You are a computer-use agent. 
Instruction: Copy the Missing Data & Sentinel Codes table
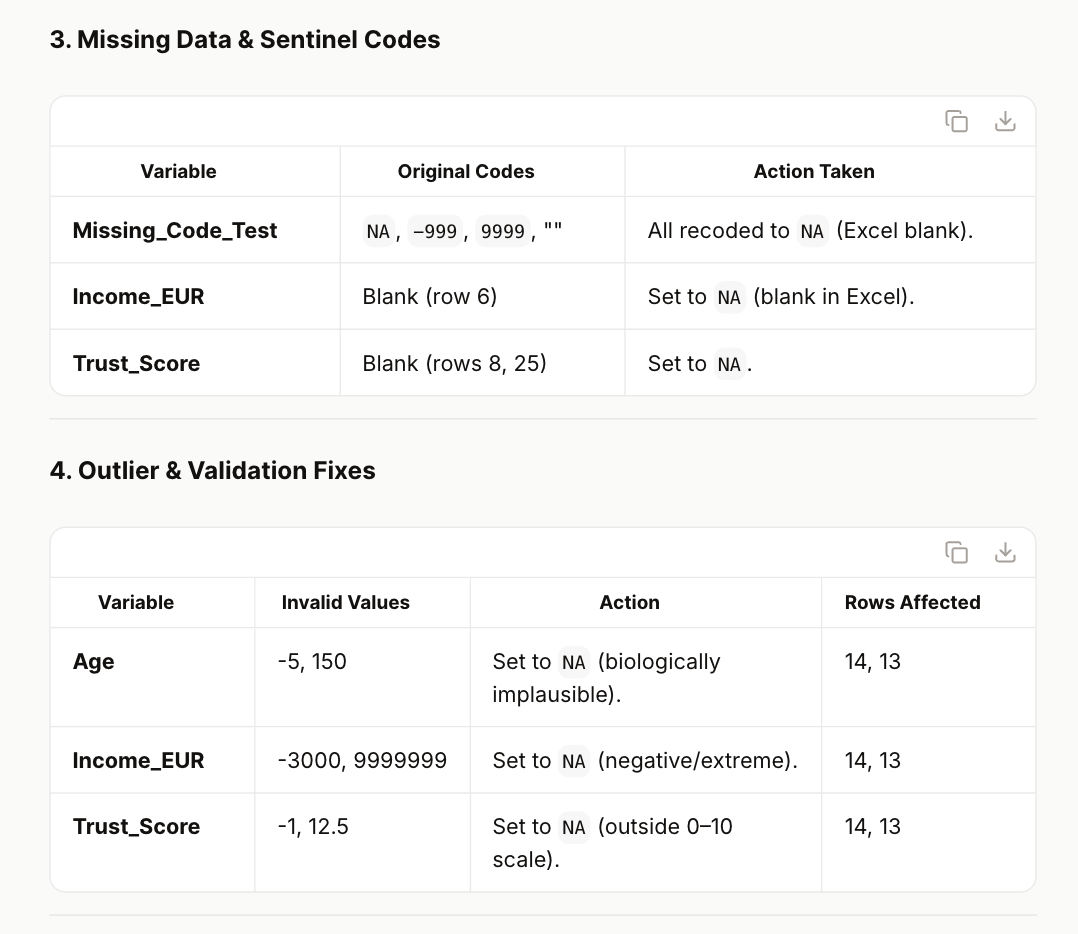coord(956,121)
